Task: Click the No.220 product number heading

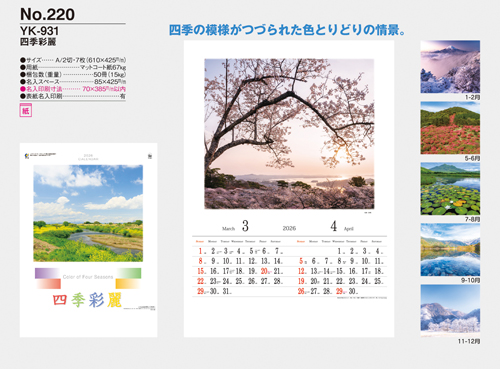Action: point(47,15)
